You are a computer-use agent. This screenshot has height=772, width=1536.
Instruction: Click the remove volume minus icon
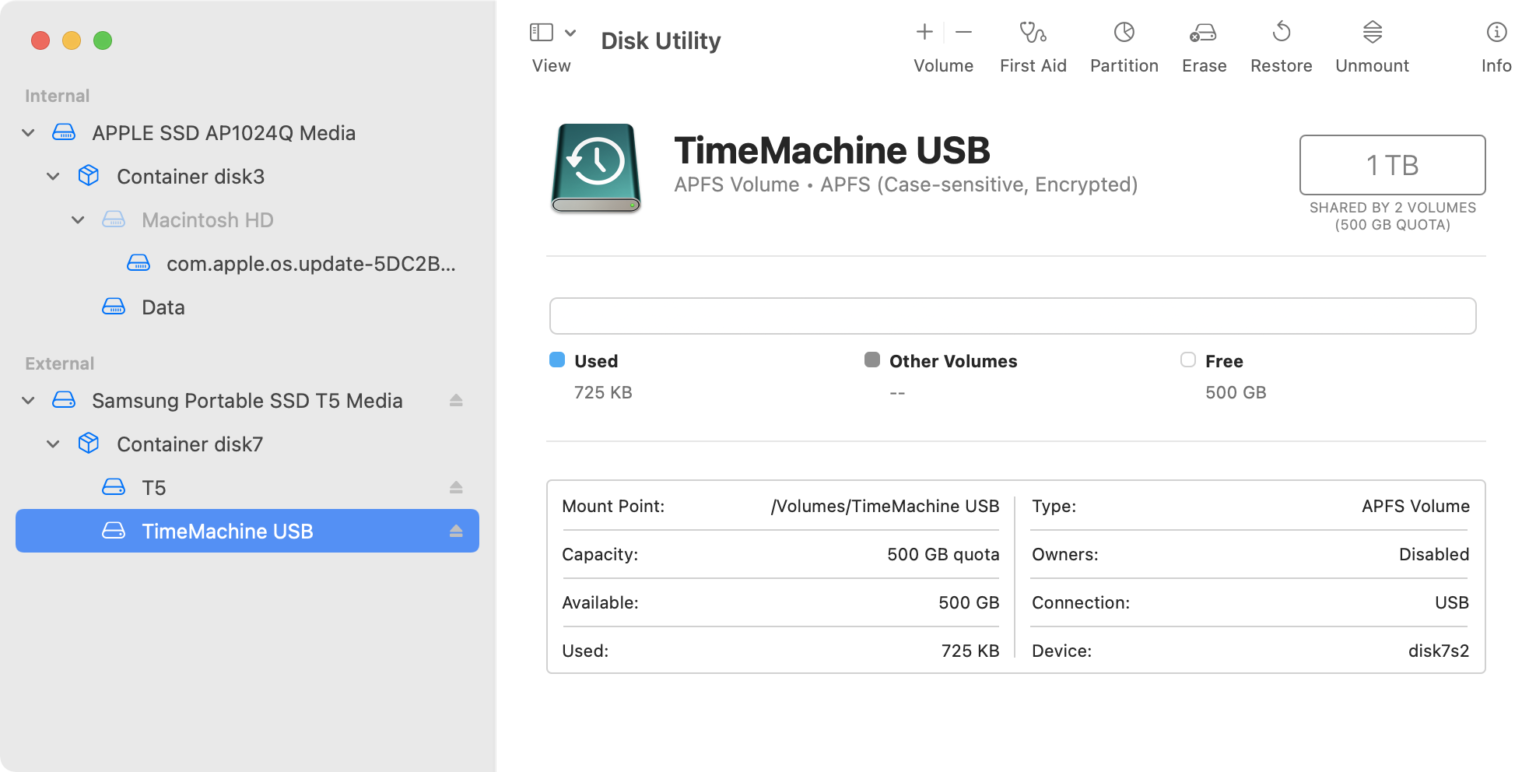(x=963, y=33)
